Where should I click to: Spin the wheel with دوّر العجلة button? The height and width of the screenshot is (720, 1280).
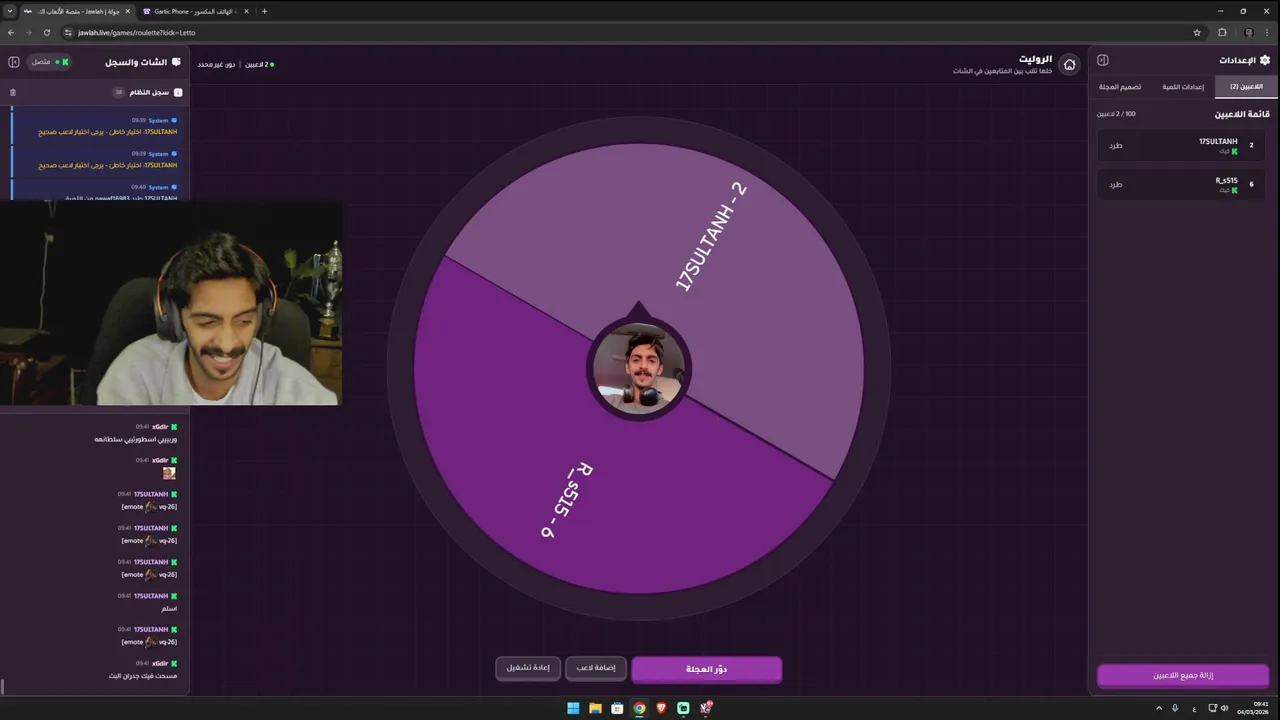[x=706, y=669]
